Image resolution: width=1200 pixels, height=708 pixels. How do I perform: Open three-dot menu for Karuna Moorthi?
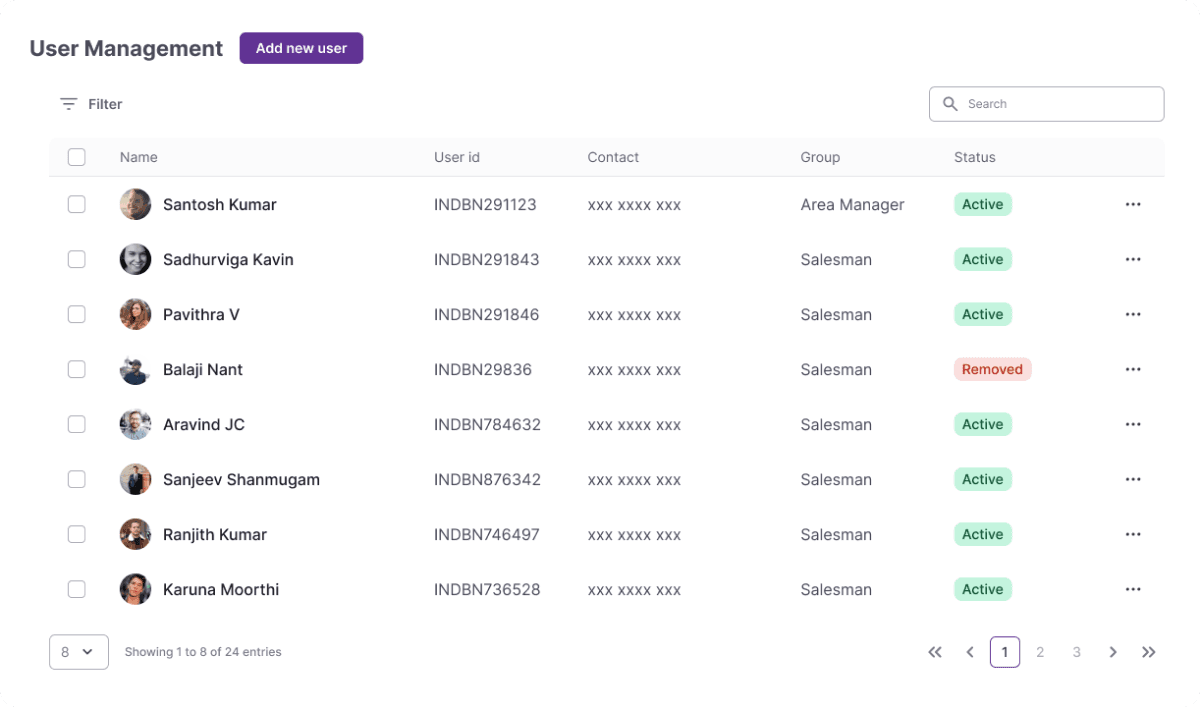tap(1133, 589)
